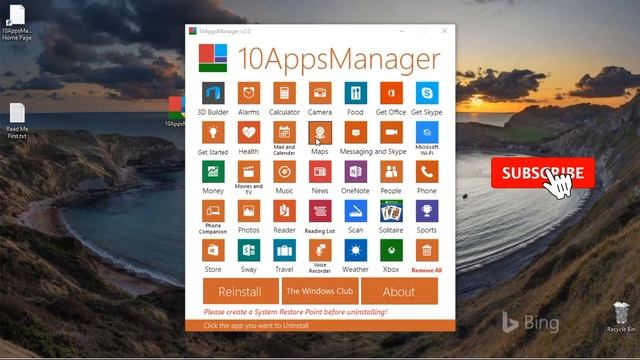The width and height of the screenshot is (640, 360).
Task: Click the red Subscribe button
Action: (543, 173)
